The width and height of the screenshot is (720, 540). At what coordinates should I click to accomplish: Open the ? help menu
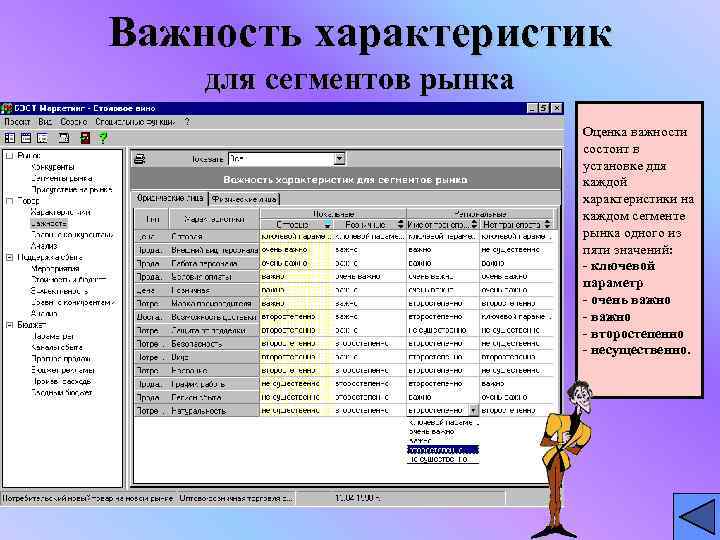point(187,122)
